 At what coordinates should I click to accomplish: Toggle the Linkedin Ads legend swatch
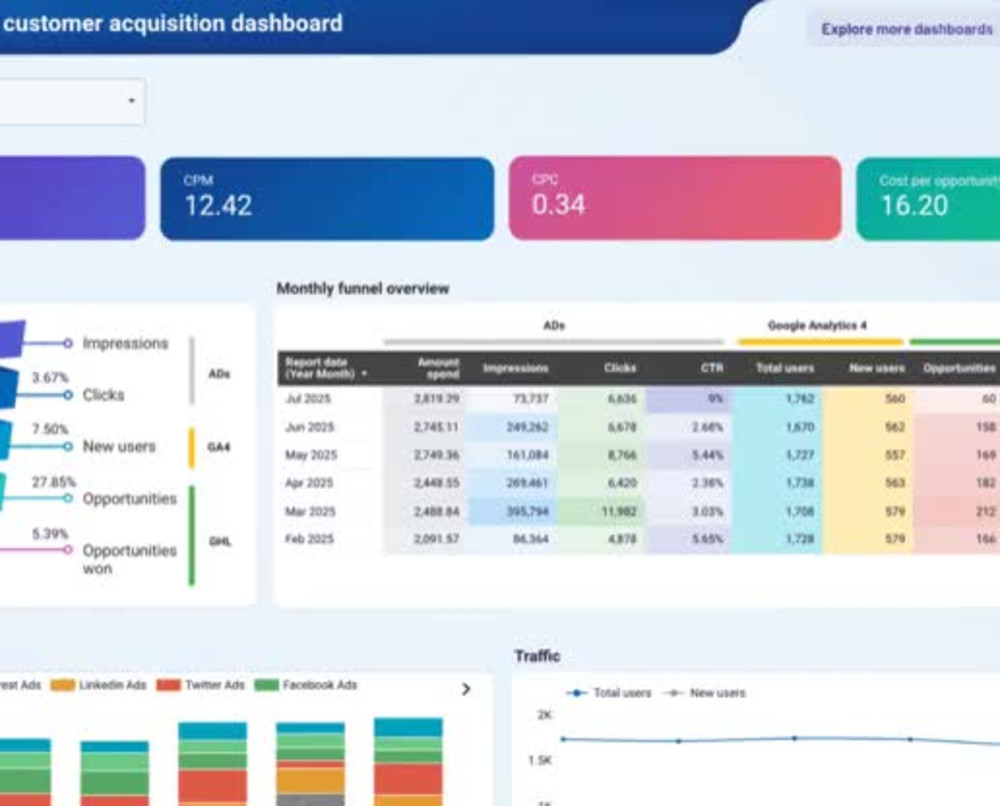click(x=63, y=685)
